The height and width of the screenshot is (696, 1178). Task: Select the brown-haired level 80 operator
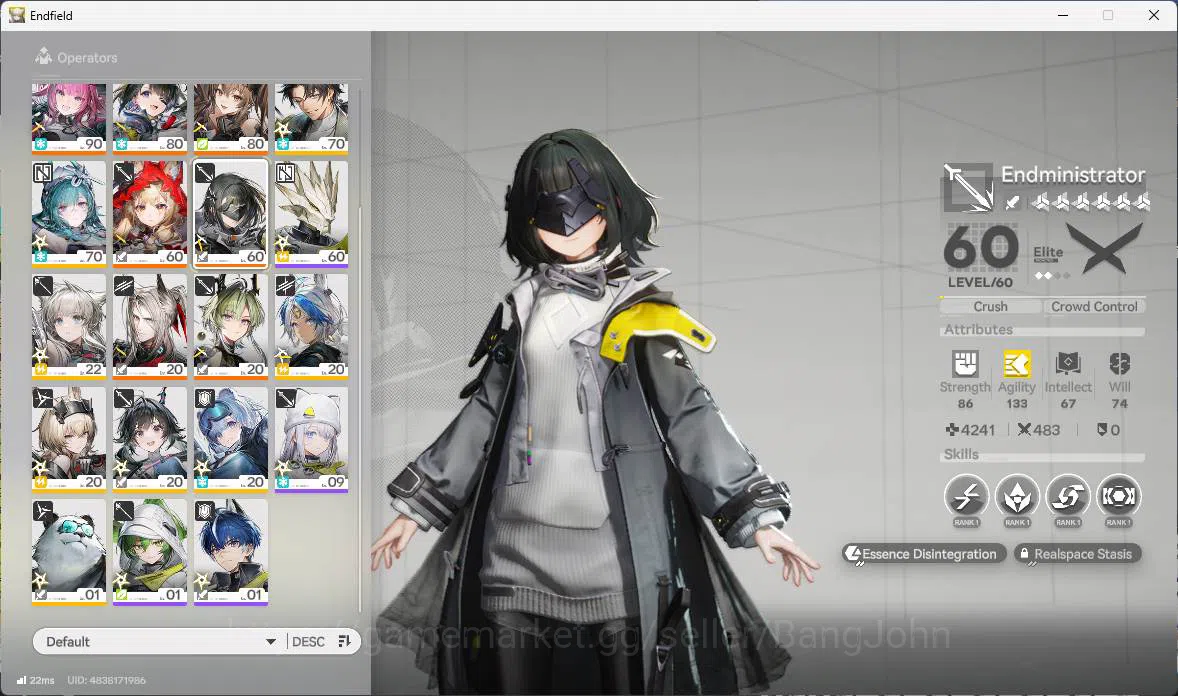(231, 118)
